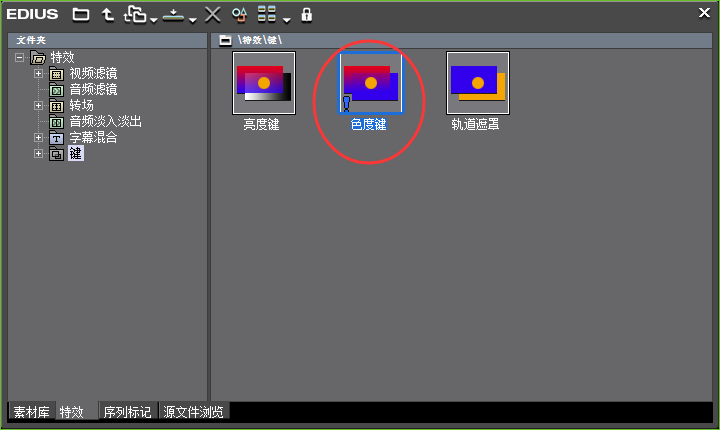Expand the 字幕混合 folder node

[39, 137]
